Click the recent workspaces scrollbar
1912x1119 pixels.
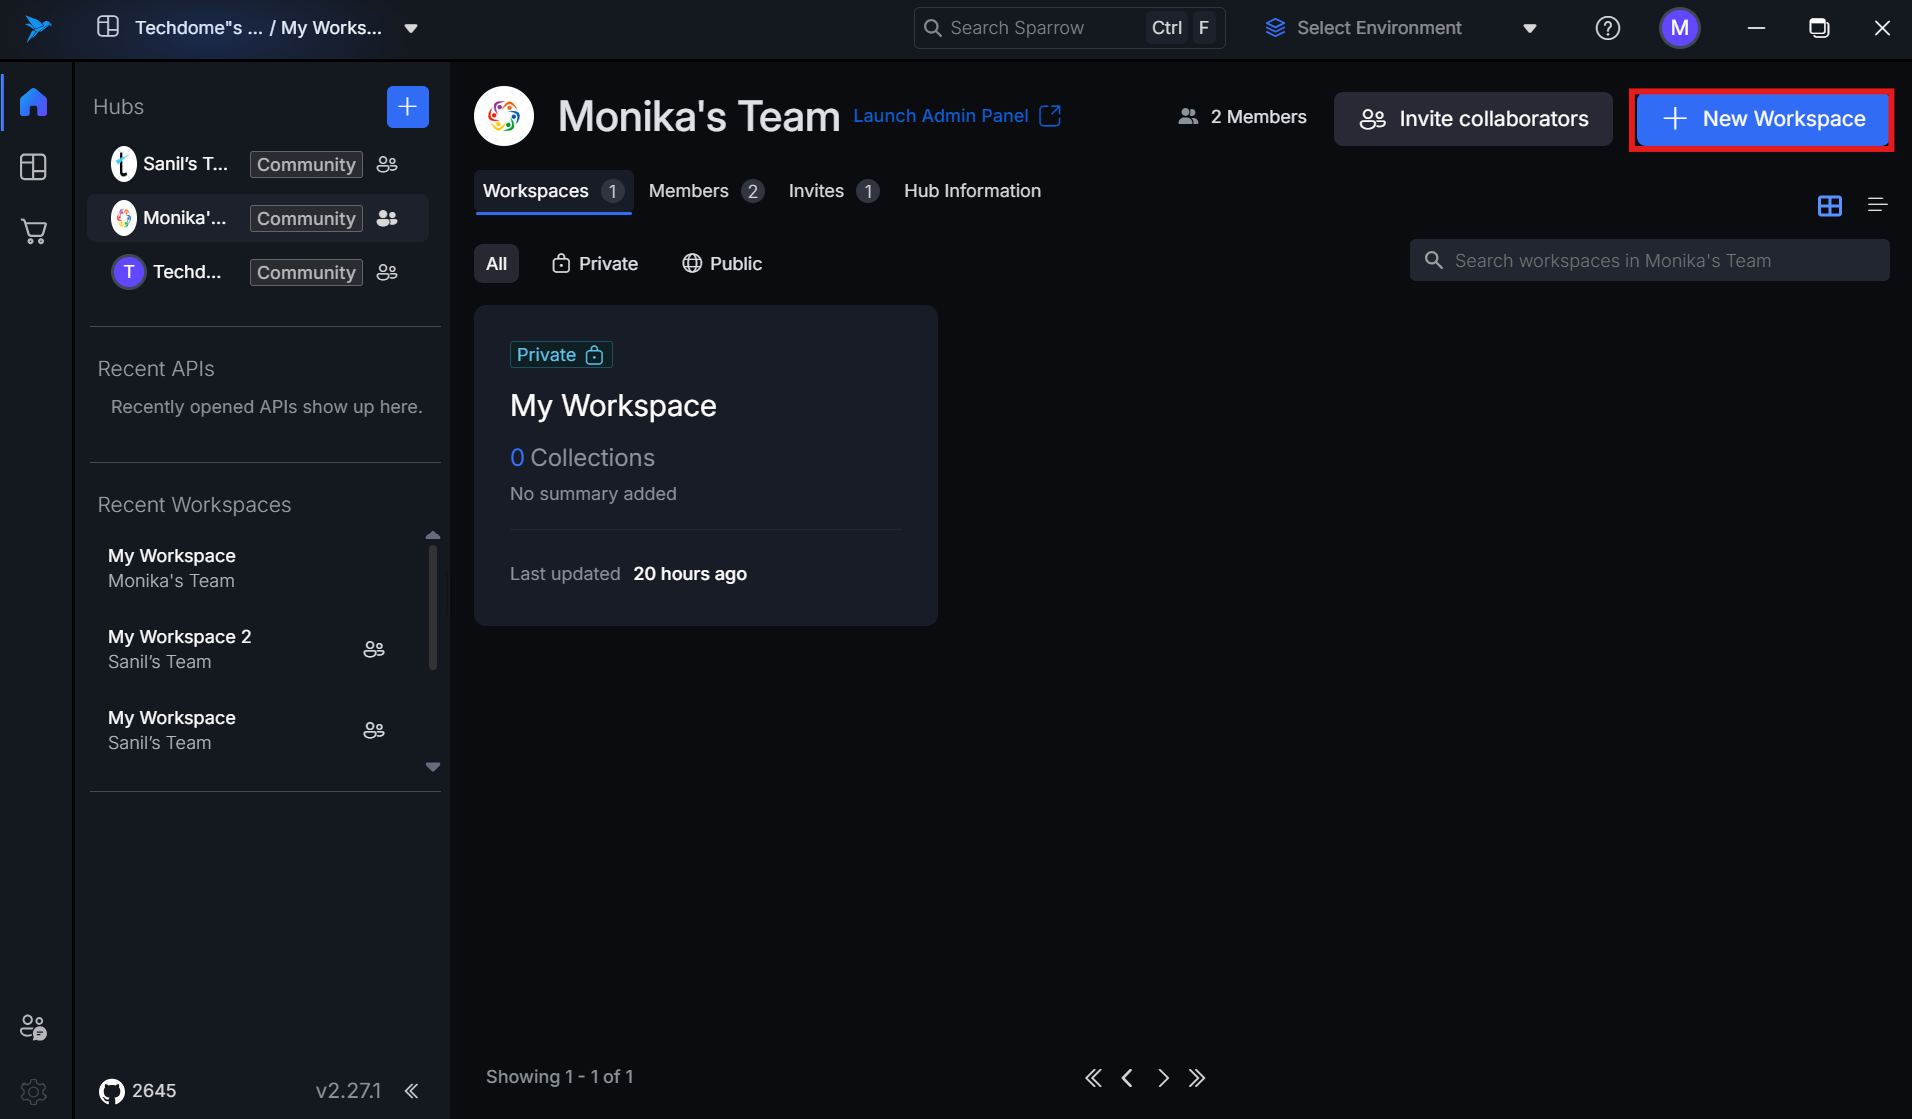[433, 608]
